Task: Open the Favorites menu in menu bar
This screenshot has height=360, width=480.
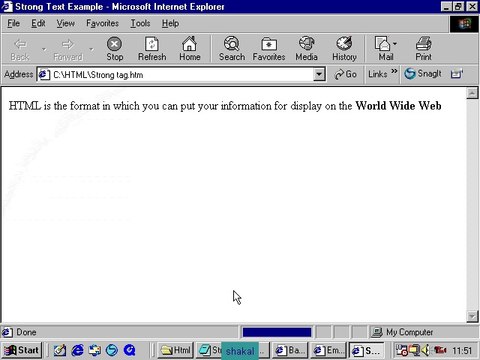Action: click(102, 23)
